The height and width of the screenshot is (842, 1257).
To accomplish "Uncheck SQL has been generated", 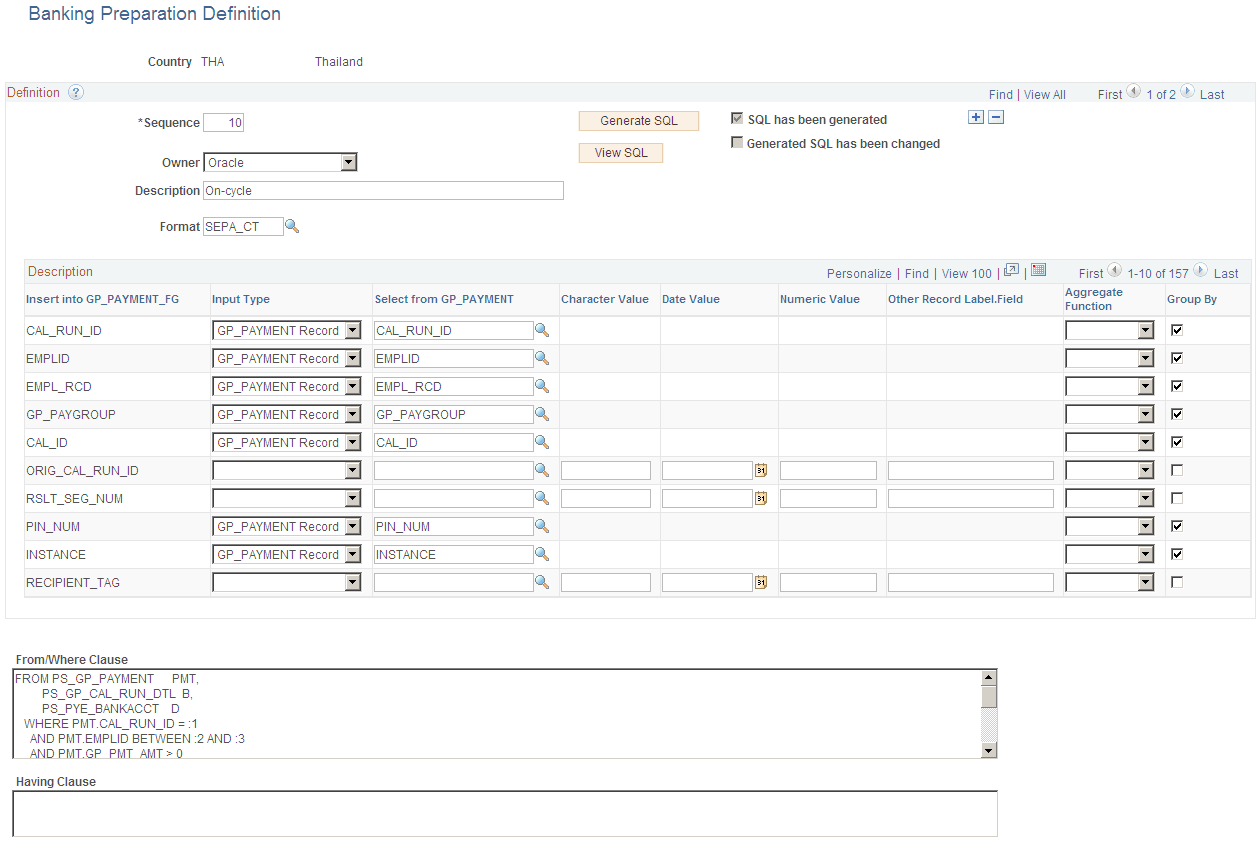I will coord(737,119).
